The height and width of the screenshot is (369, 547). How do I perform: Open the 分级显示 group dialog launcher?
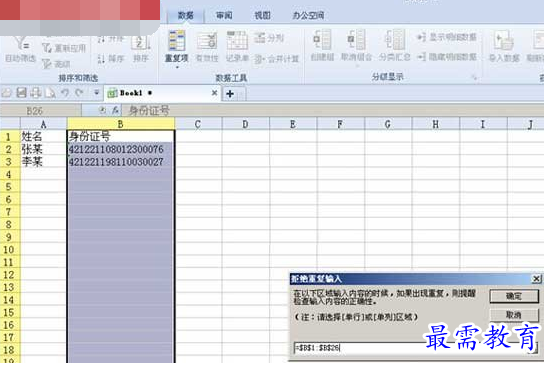[474, 77]
